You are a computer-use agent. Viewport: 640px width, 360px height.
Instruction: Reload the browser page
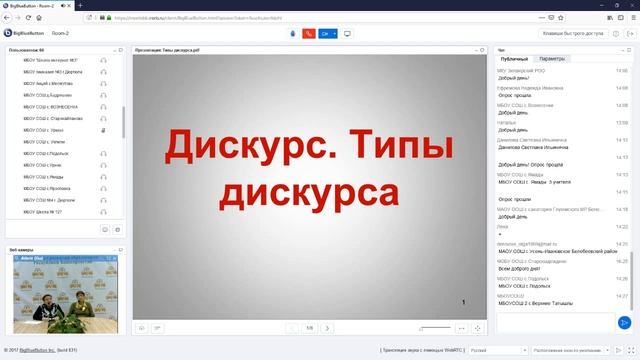[x=28, y=18]
